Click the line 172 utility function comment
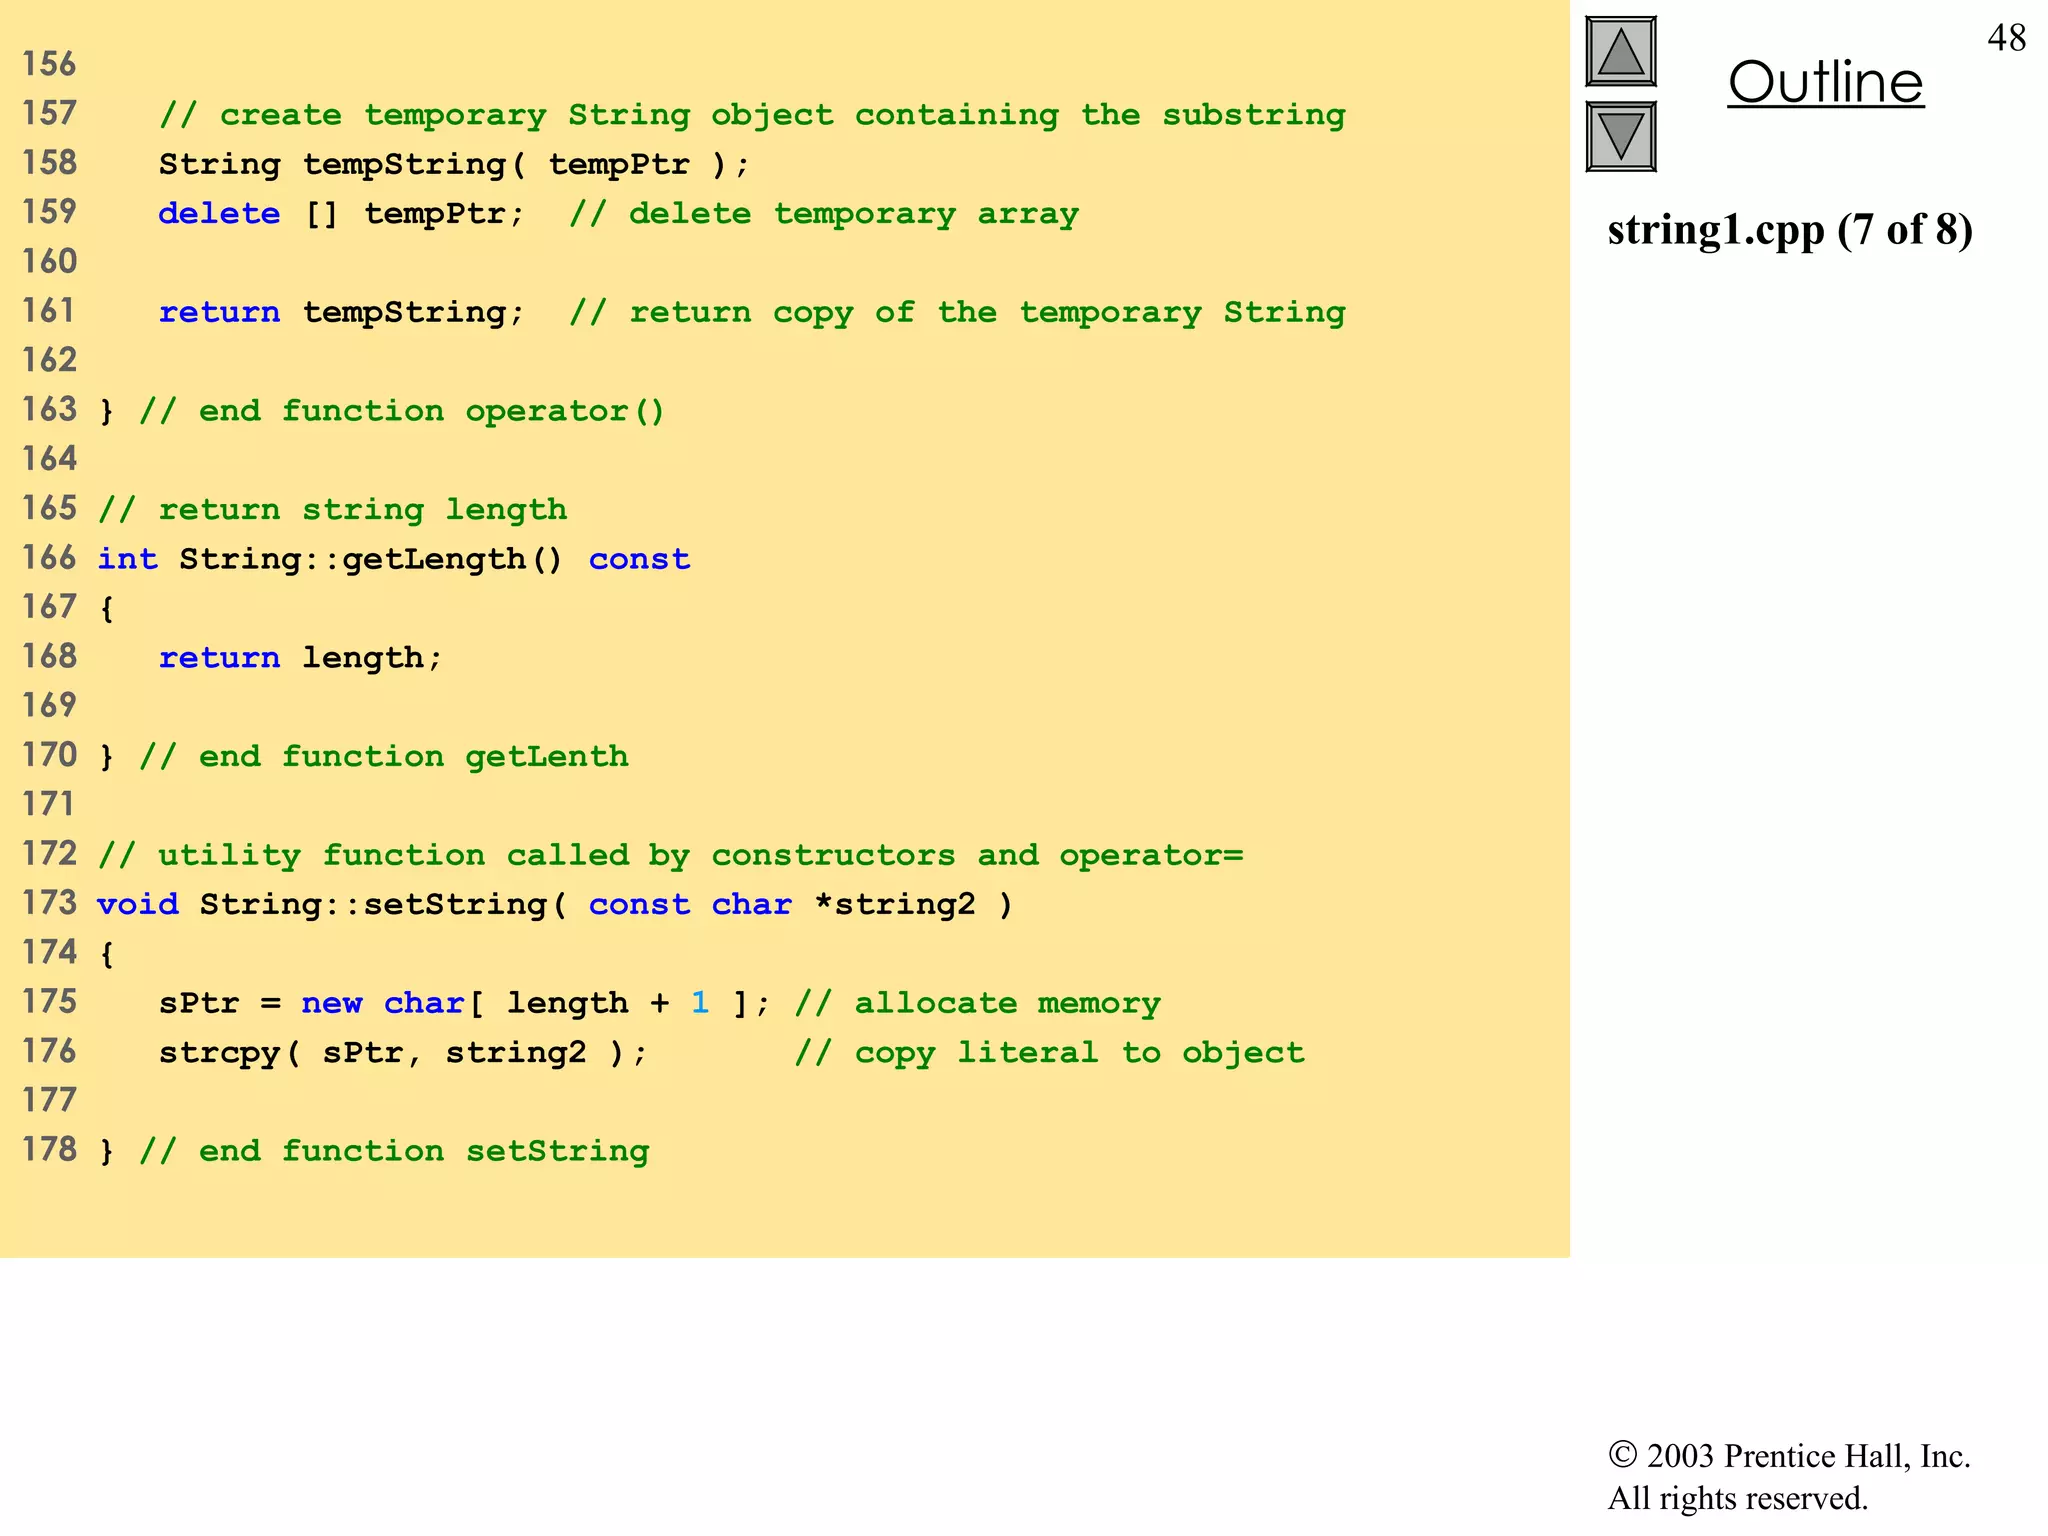 671,856
